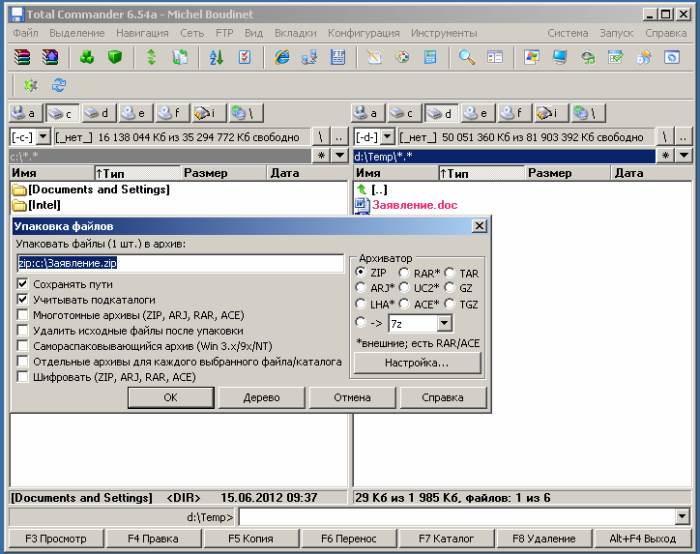This screenshot has width=700, height=554.
Task: Click the green up-down arrows toolbar icon
Action: point(152,57)
